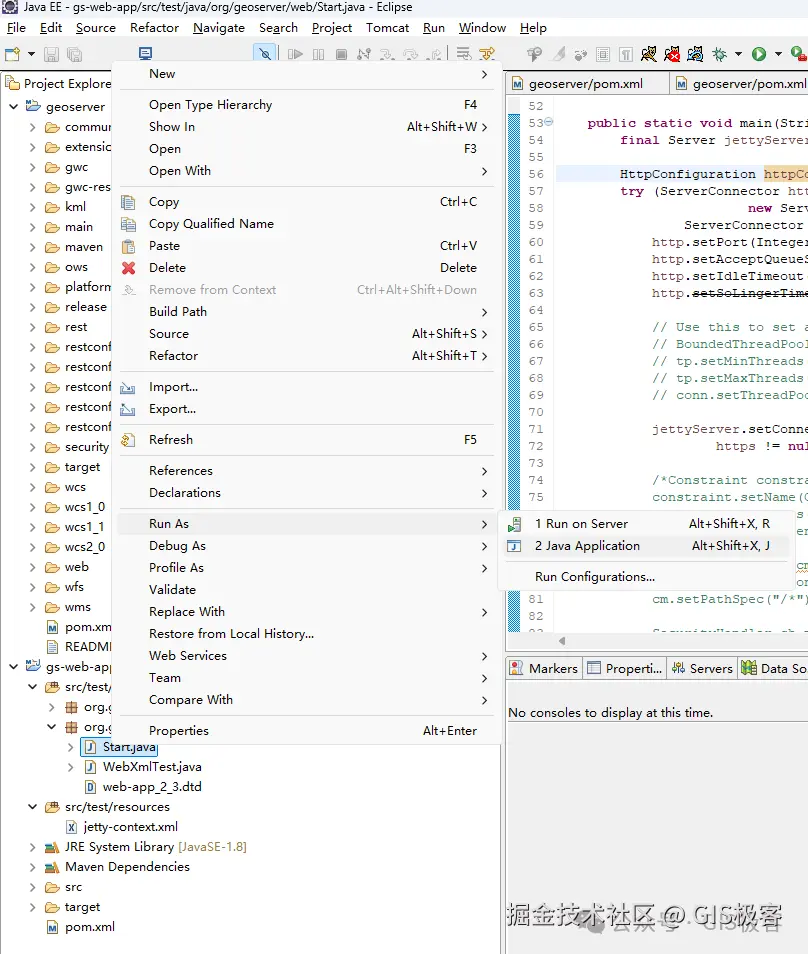Expand the gwc folder
The height and width of the screenshot is (954, 808).
point(33,167)
